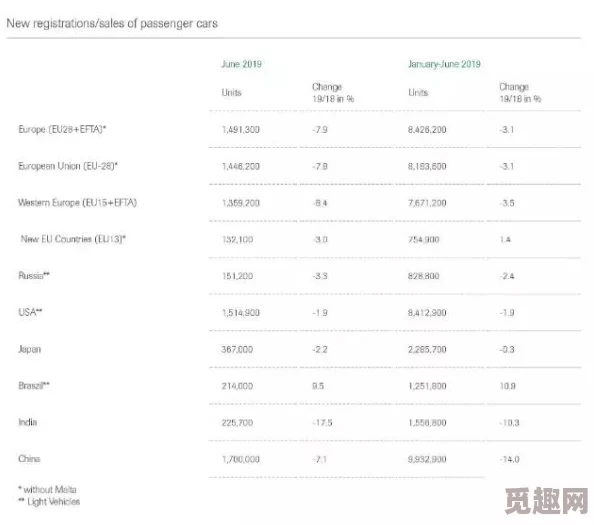
Task: Click the January-June 2019 column header
Action: (444, 64)
